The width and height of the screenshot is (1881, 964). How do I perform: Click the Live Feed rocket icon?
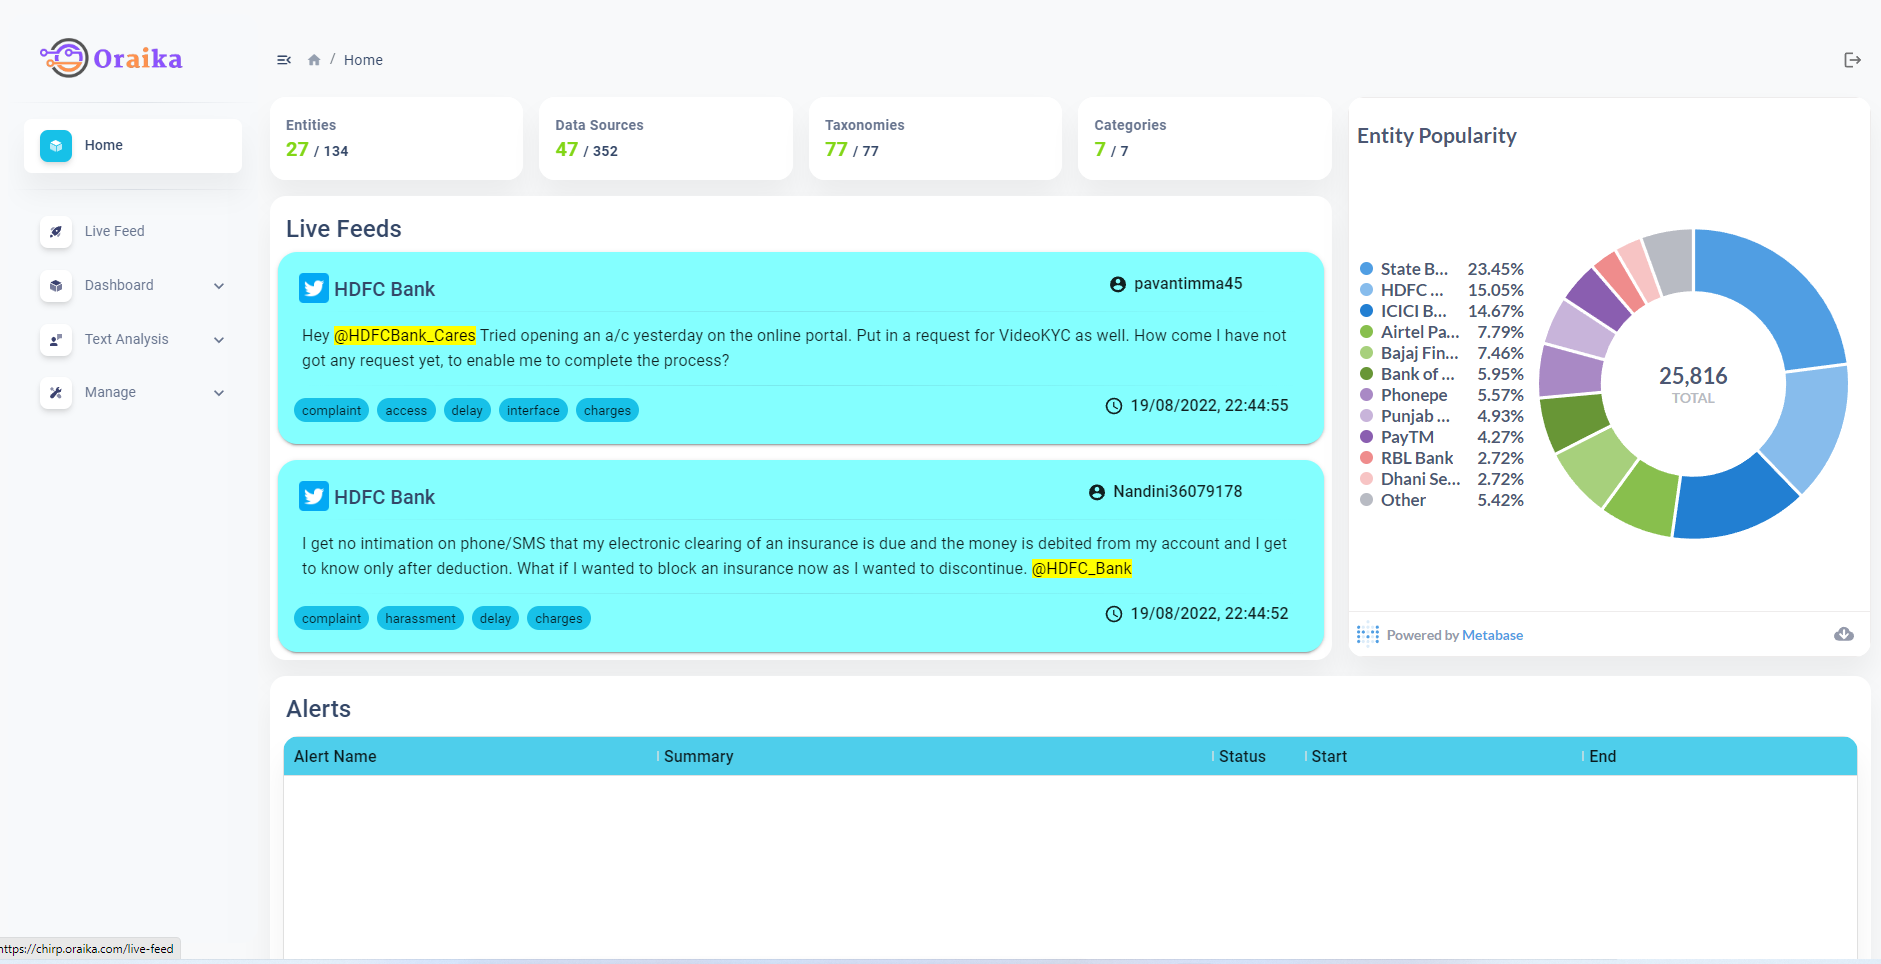tap(56, 232)
